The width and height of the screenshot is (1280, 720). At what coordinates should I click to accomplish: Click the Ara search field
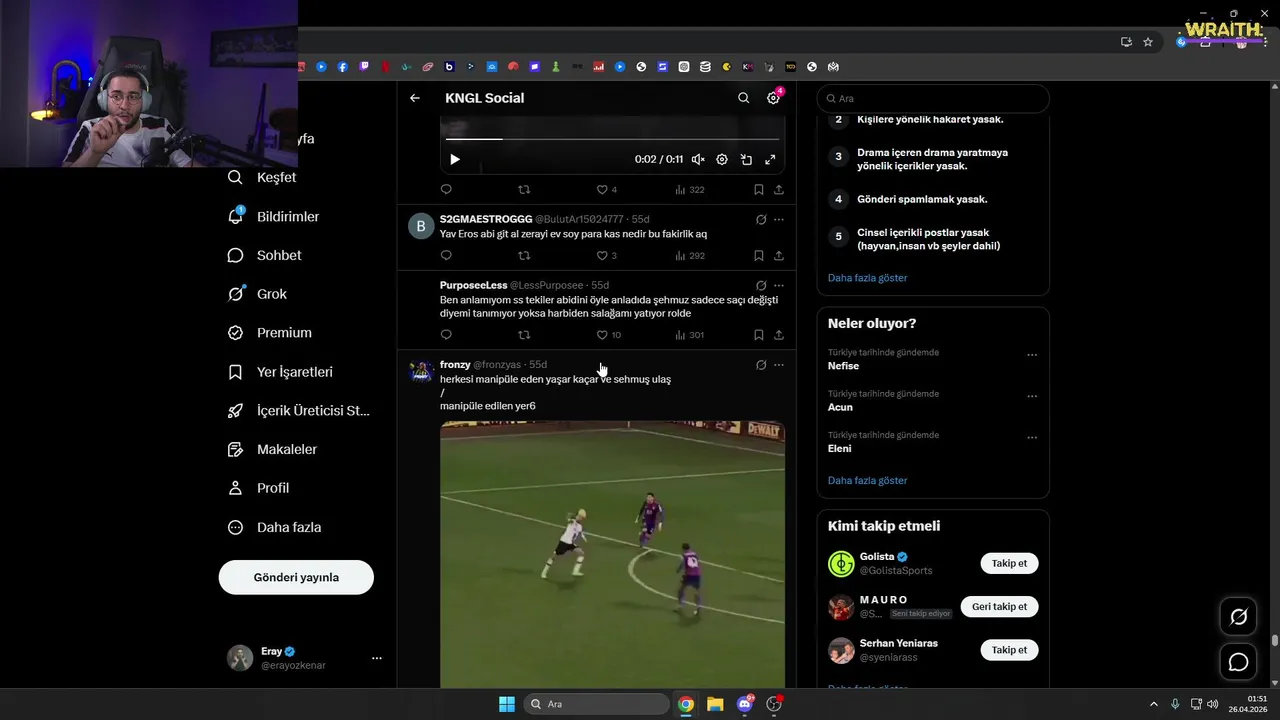pos(933,98)
